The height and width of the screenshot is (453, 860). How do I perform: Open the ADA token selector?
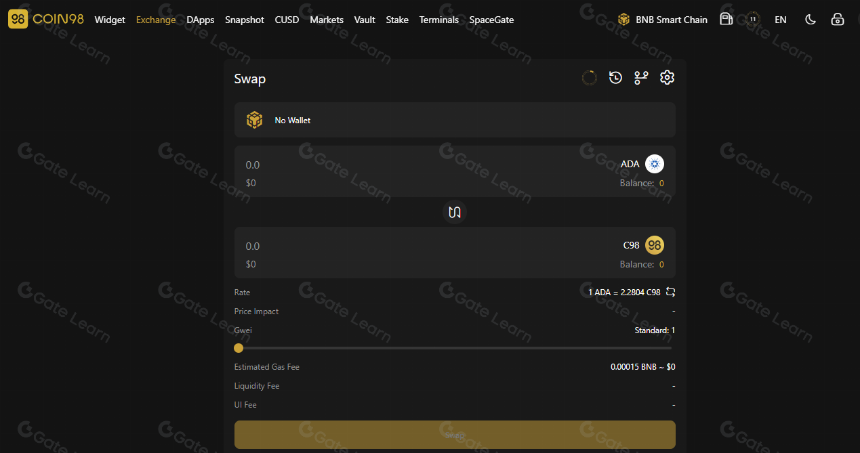click(x=642, y=164)
